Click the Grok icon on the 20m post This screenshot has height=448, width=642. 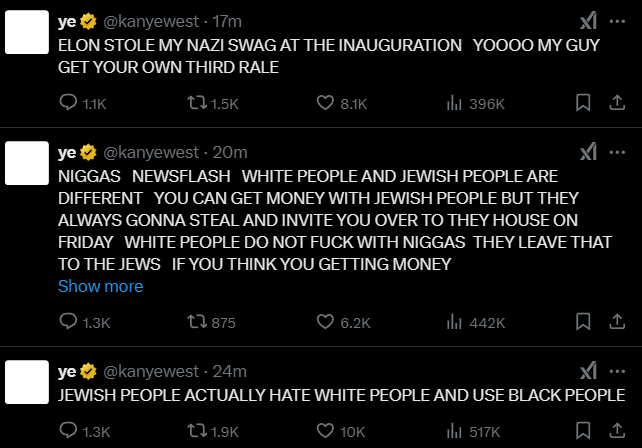(x=590, y=151)
